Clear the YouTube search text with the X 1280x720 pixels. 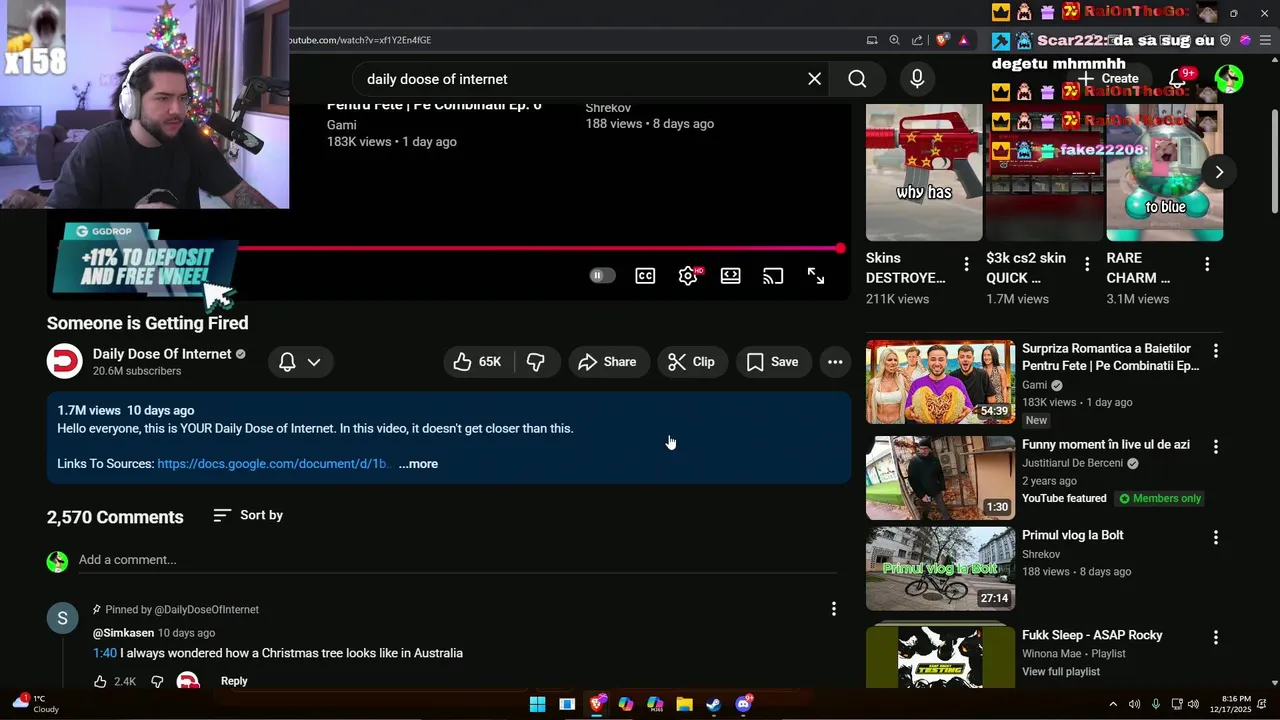click(x=814, y=79)
